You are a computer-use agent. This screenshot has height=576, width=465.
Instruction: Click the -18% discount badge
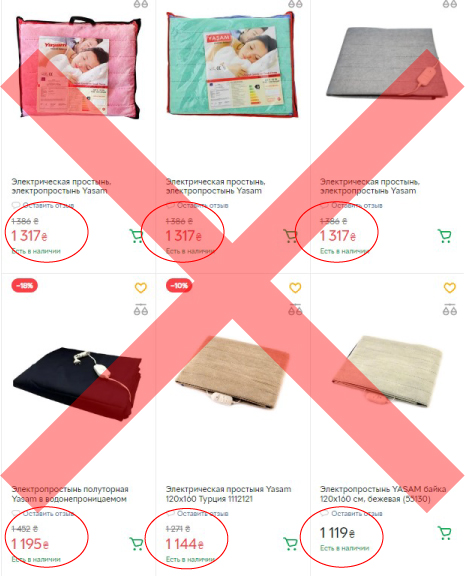[x=25, y=285]
